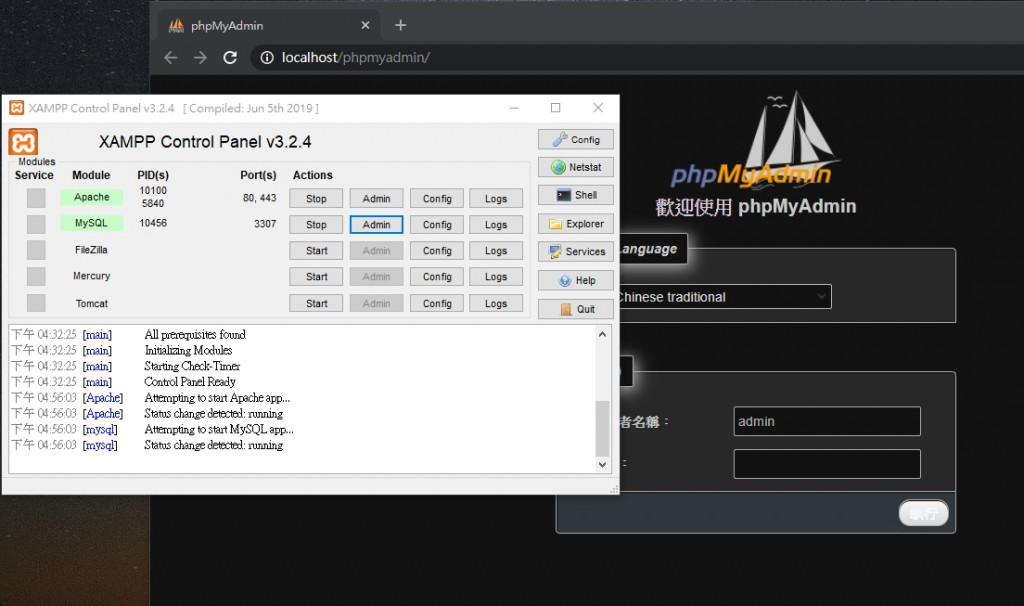This screenshot has height=606, width=1024.
Task: Open XAMPP Config with wrench icon
Action: [x=575, y=140]
